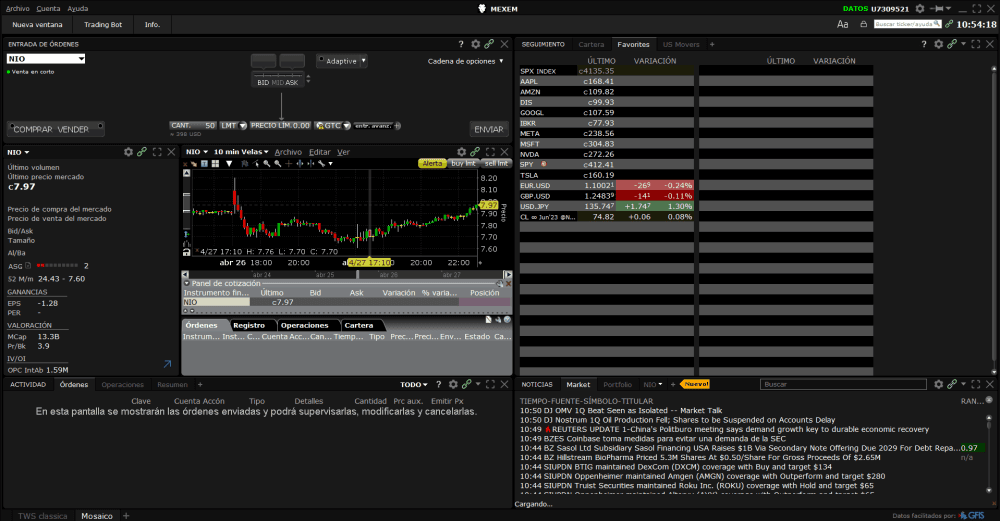This screenshot has height=521, width=1000.
Task: Select BID price on price wand
Action: (263, 82)
